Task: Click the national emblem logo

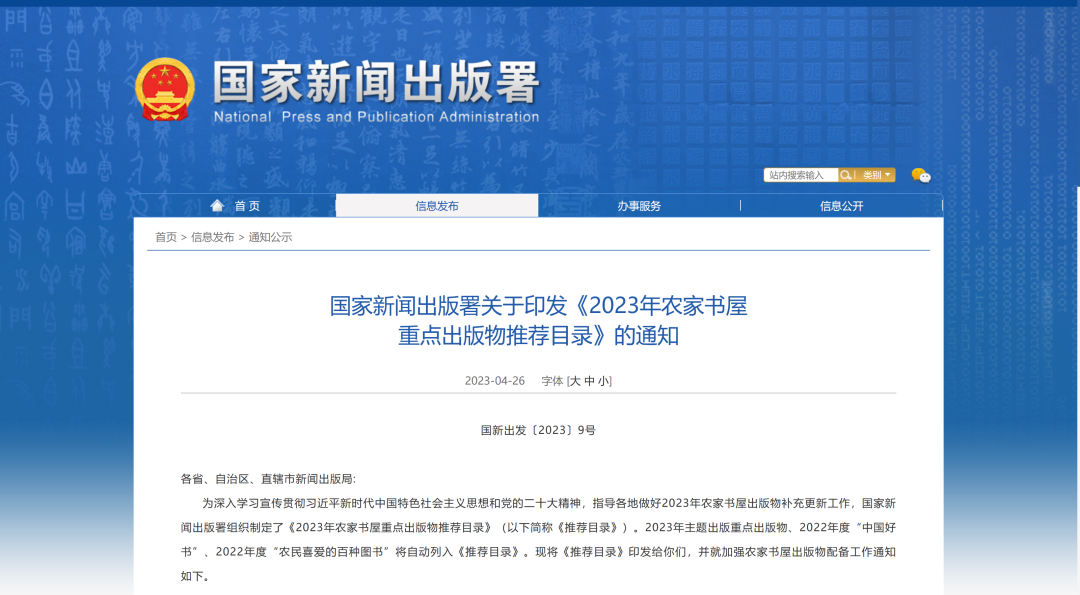Action: click(x=165, y=90)
